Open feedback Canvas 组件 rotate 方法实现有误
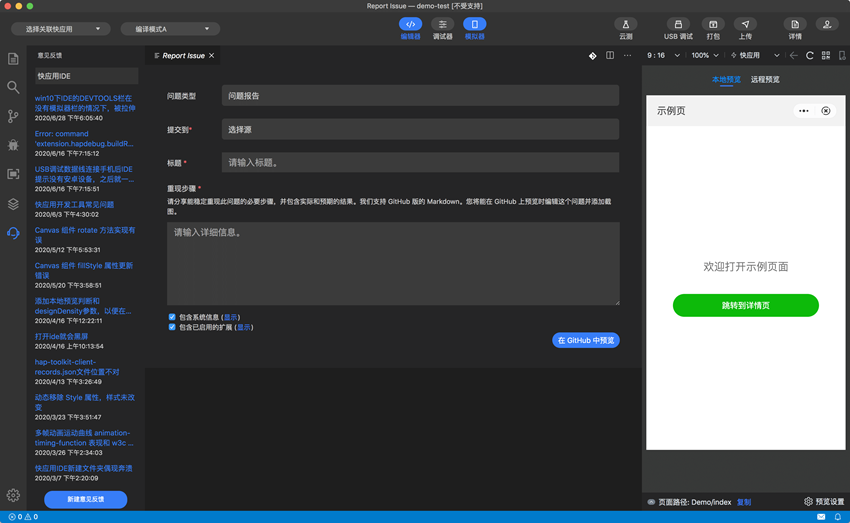850x523 pixels. (x=85, y=235)
